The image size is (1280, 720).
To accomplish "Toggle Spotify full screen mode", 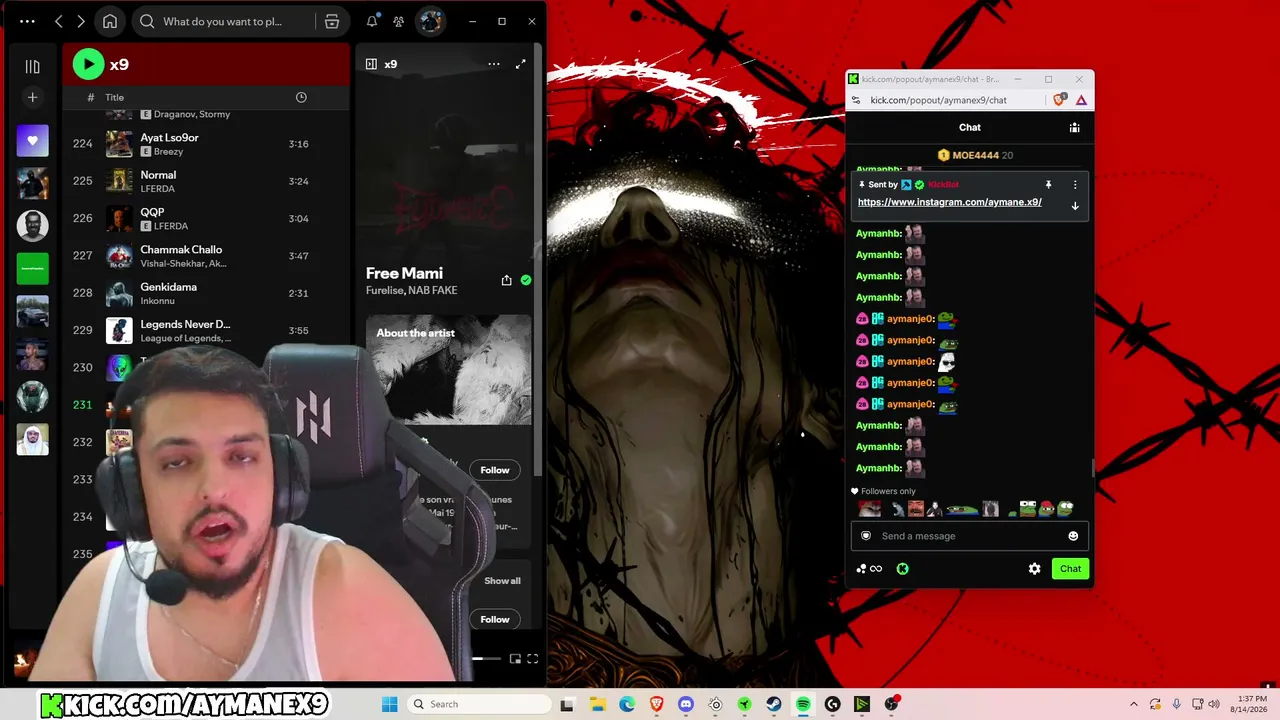I will pyautogui.click(x=533, y=658).
